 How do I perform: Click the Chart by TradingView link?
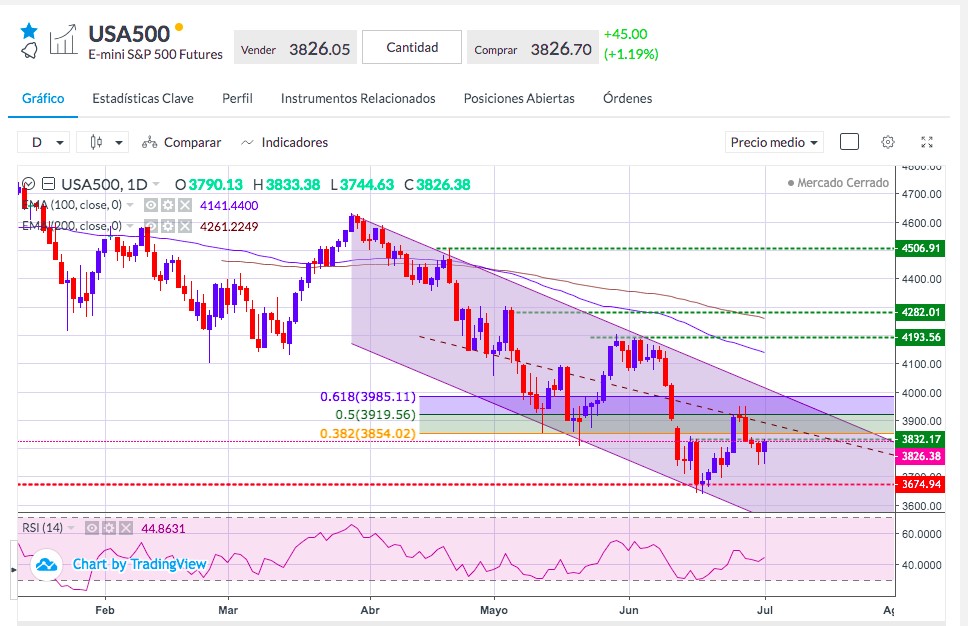pyautogui.click(x=140, y=564)
